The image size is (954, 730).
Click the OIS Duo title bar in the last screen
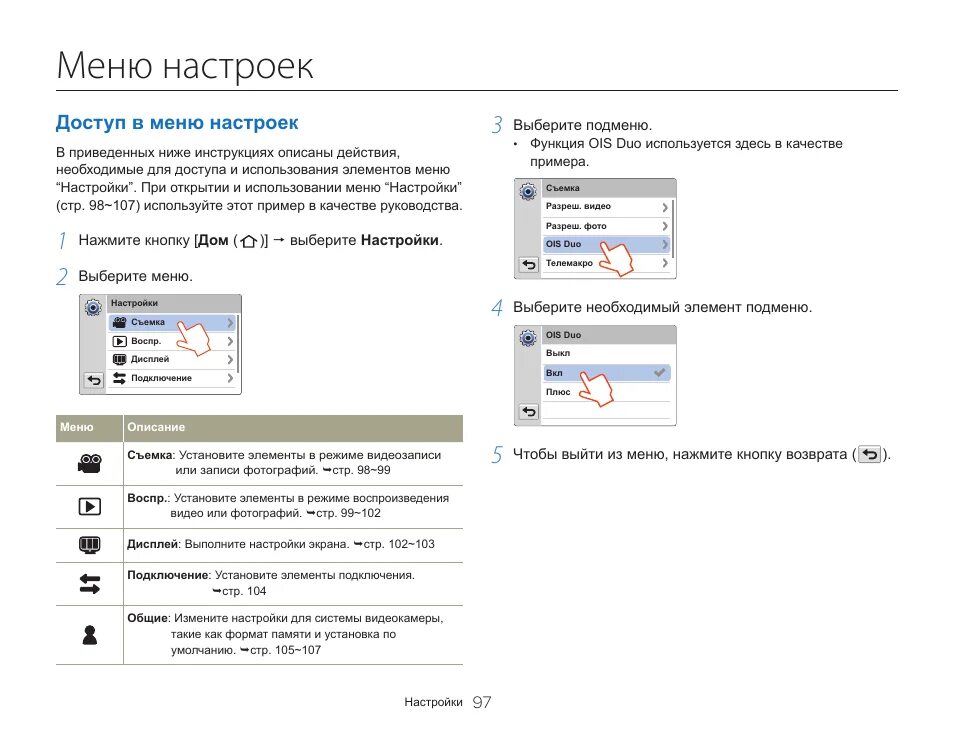(609, 335)
